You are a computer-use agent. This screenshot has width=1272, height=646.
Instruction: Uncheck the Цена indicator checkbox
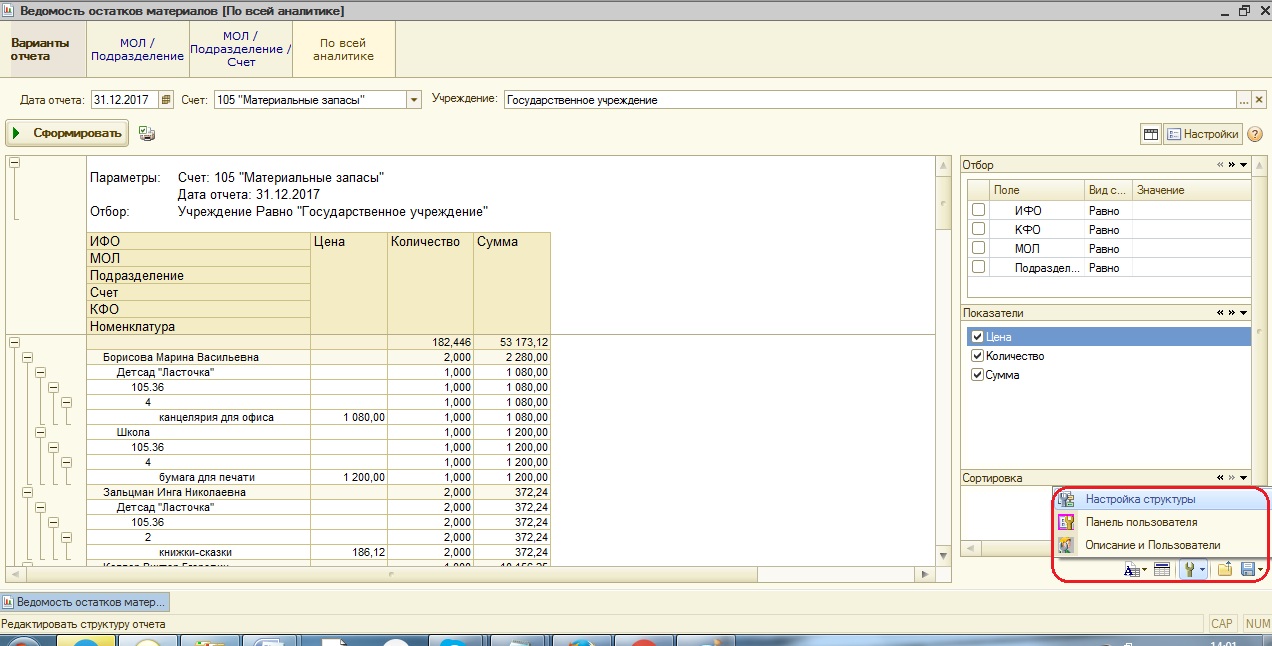click(x=978, y=337)
